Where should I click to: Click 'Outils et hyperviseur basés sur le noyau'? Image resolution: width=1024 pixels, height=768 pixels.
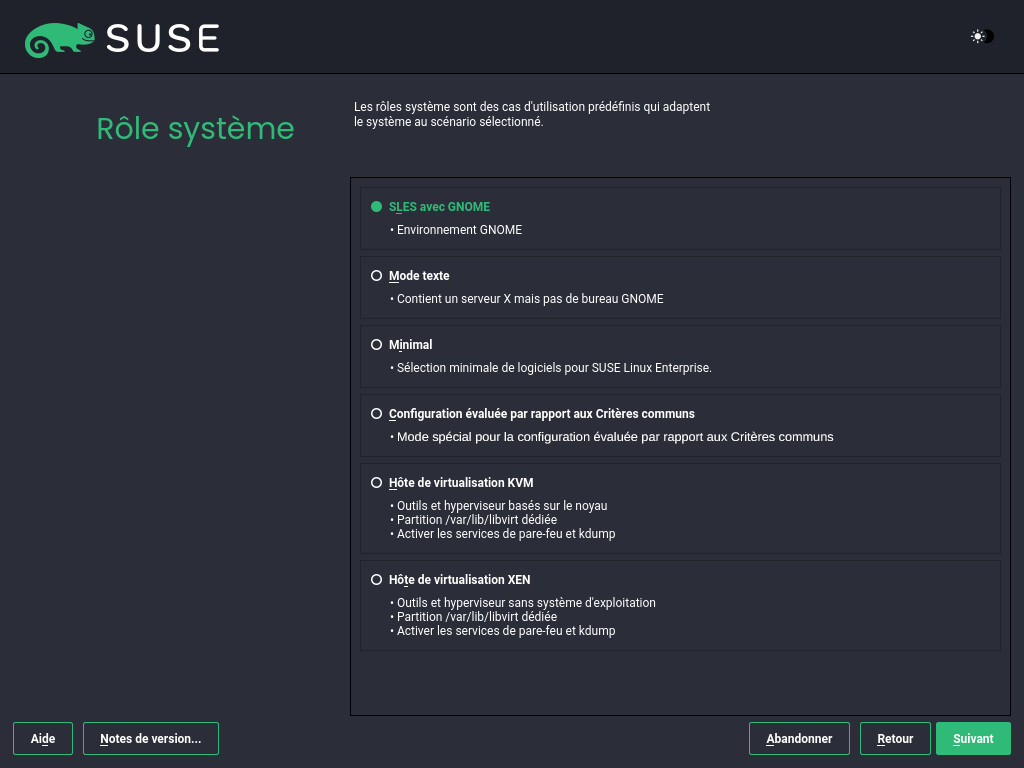point(502,505)
